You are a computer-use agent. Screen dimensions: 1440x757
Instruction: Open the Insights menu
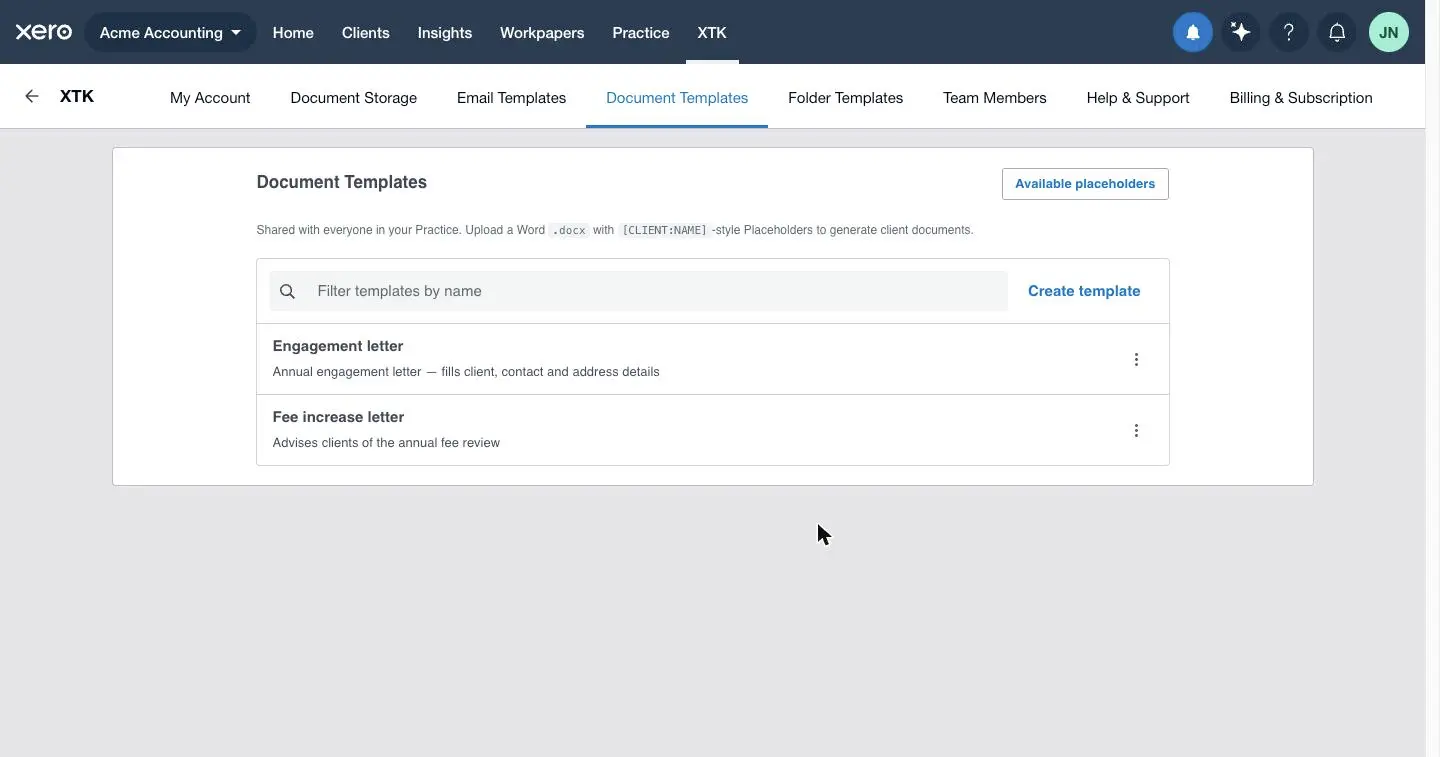[x=444, y=32]
